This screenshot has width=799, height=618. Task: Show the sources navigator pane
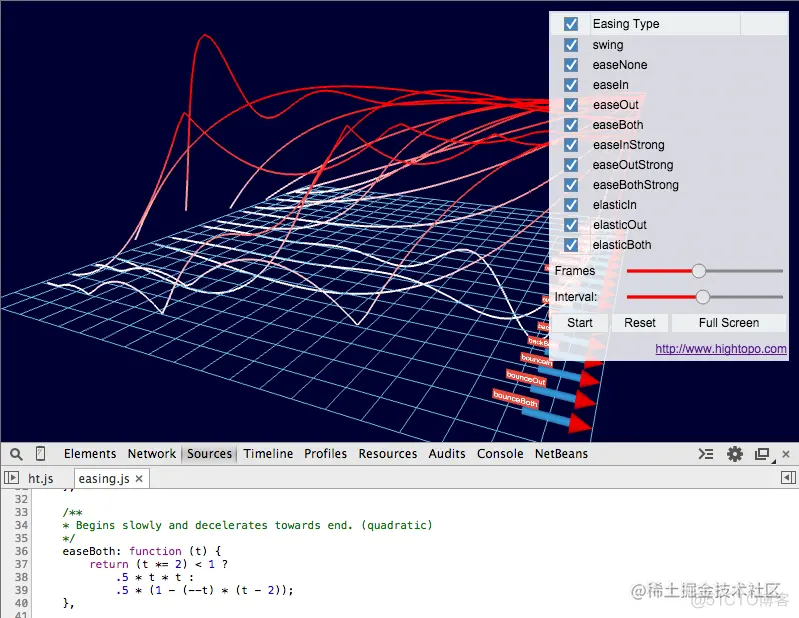(x=11, y=478)
